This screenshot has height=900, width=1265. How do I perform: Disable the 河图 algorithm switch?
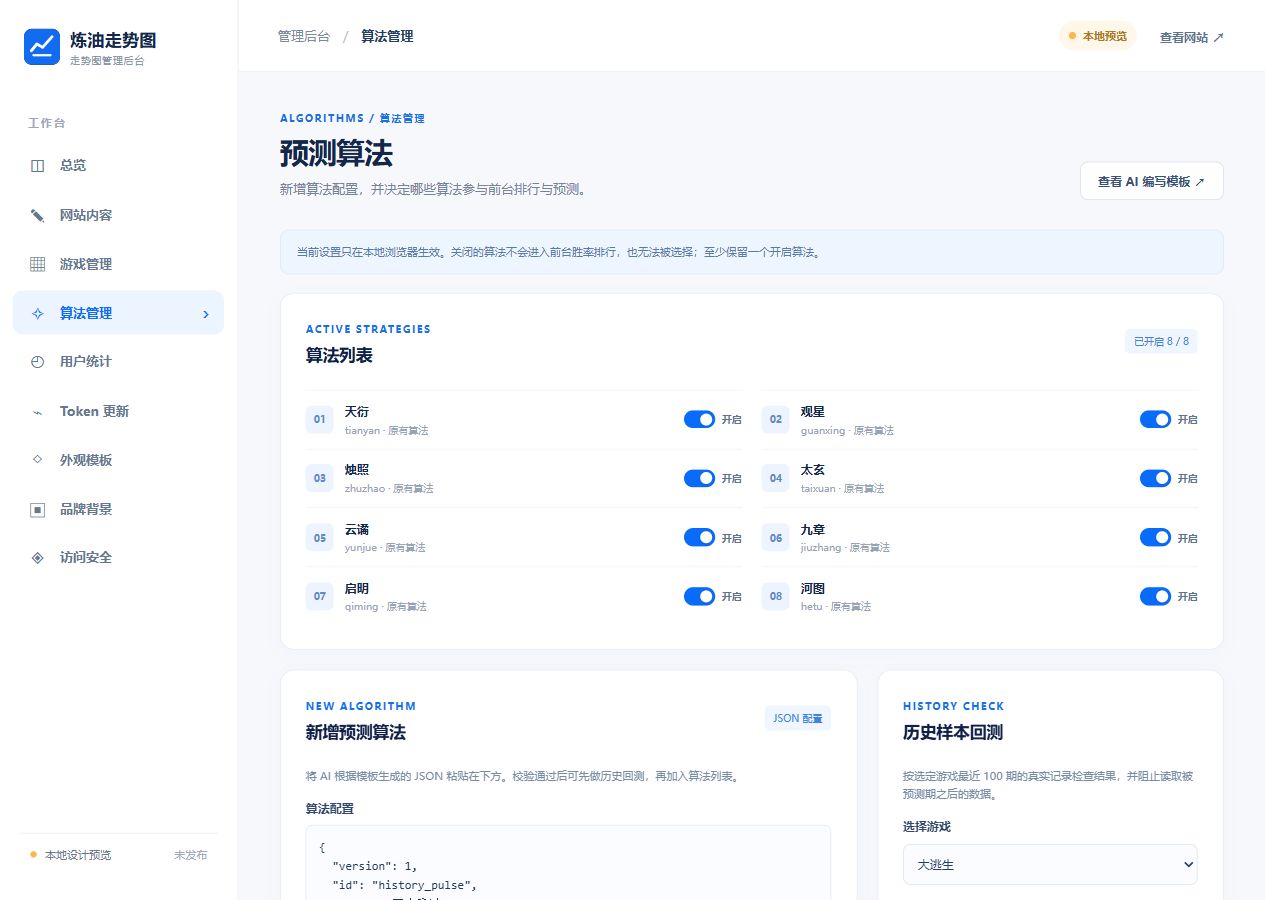[x=1155, y=597]
